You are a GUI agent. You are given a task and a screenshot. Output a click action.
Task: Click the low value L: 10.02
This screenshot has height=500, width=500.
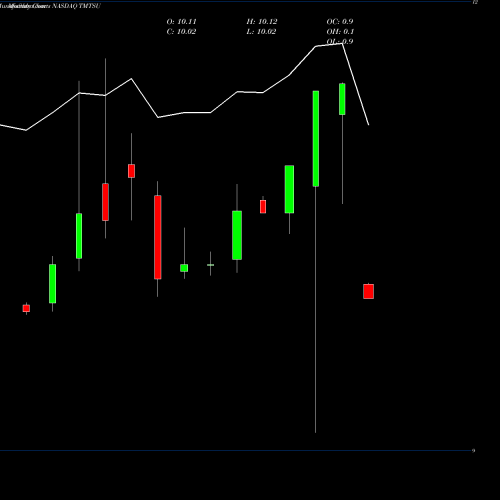(x=261, y=32)
